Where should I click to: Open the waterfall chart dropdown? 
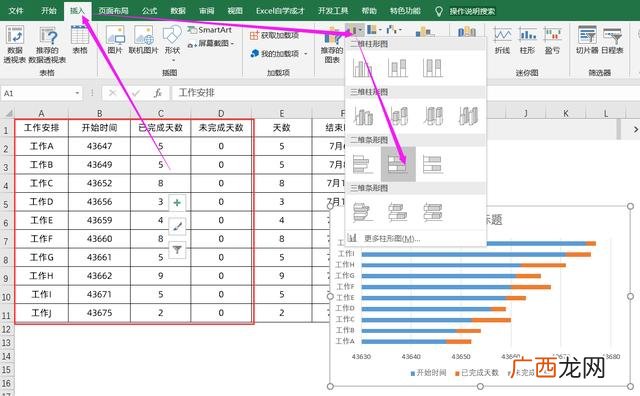tap(394, 30)
